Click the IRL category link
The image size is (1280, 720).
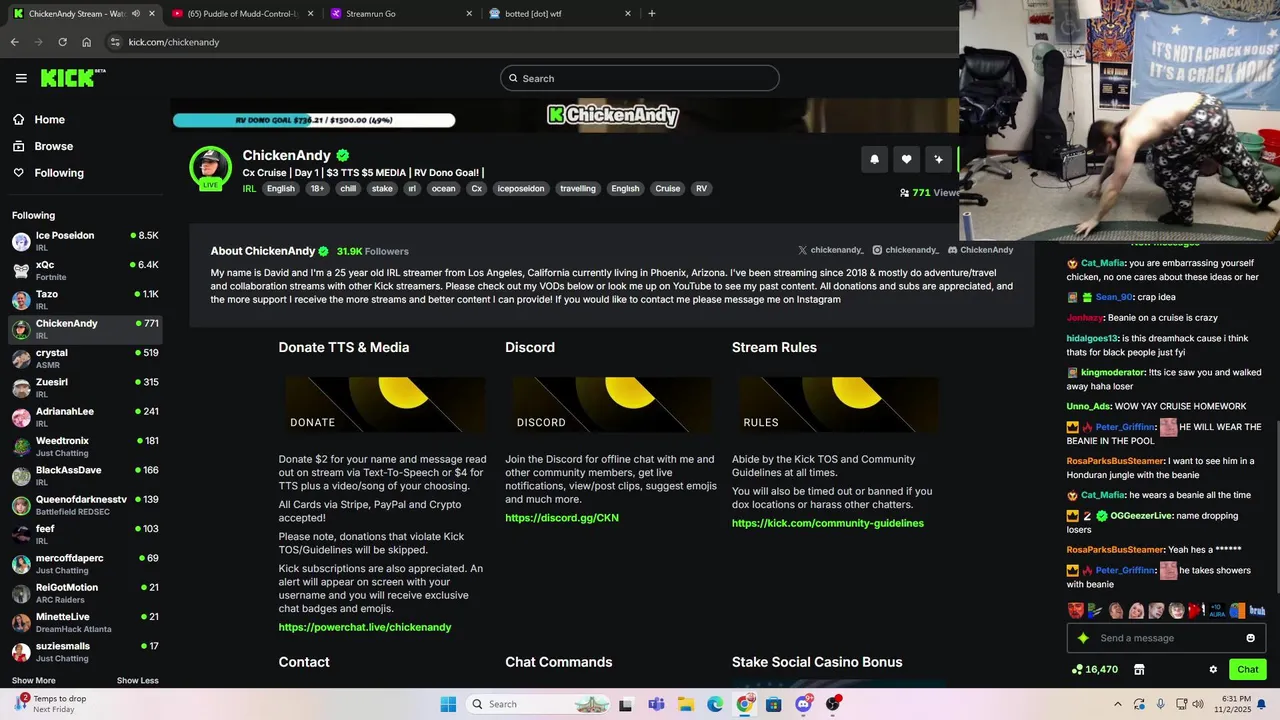[249, 188]
